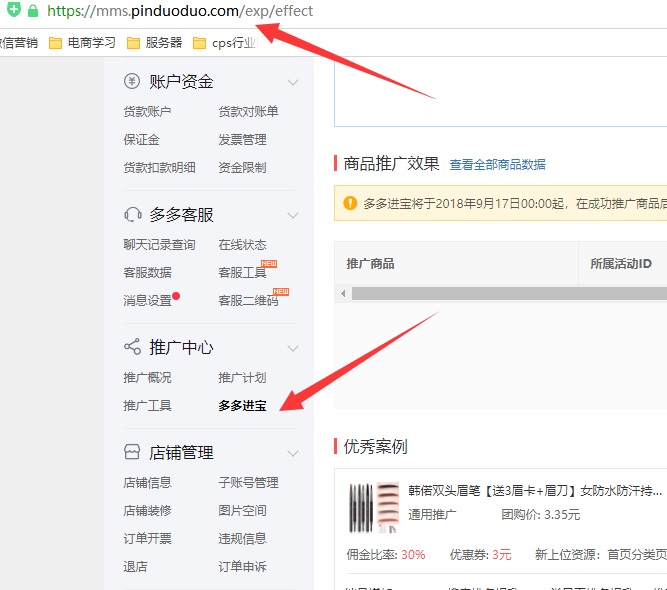Image resolution: width=667 pixels, height=590 pixels.
Task: Click the 店铺管理 storefront icon
Action: [x=132, y=452]
